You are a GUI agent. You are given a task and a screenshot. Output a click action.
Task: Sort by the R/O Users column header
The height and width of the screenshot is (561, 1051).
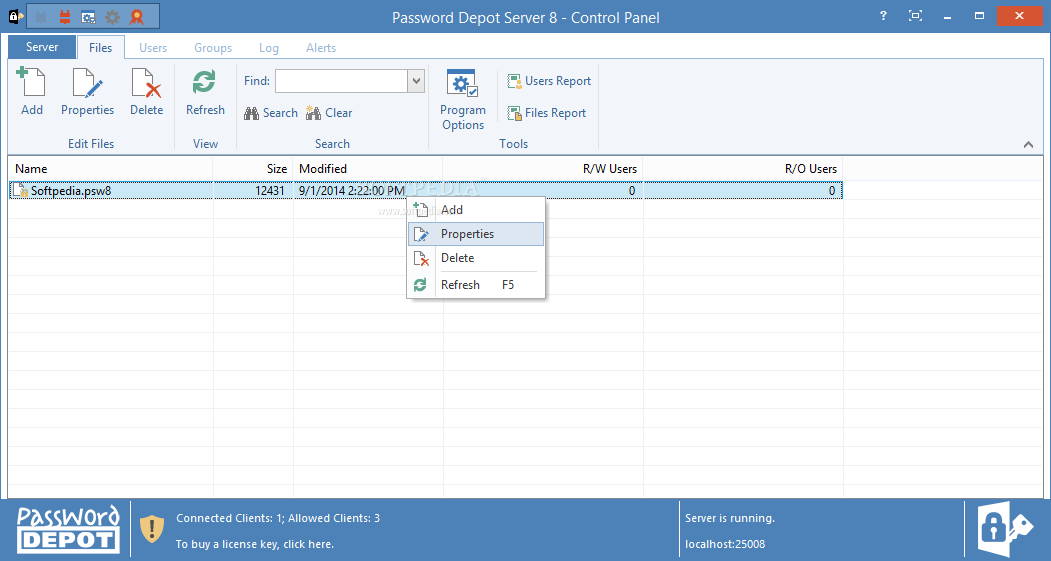coord(743,169)
